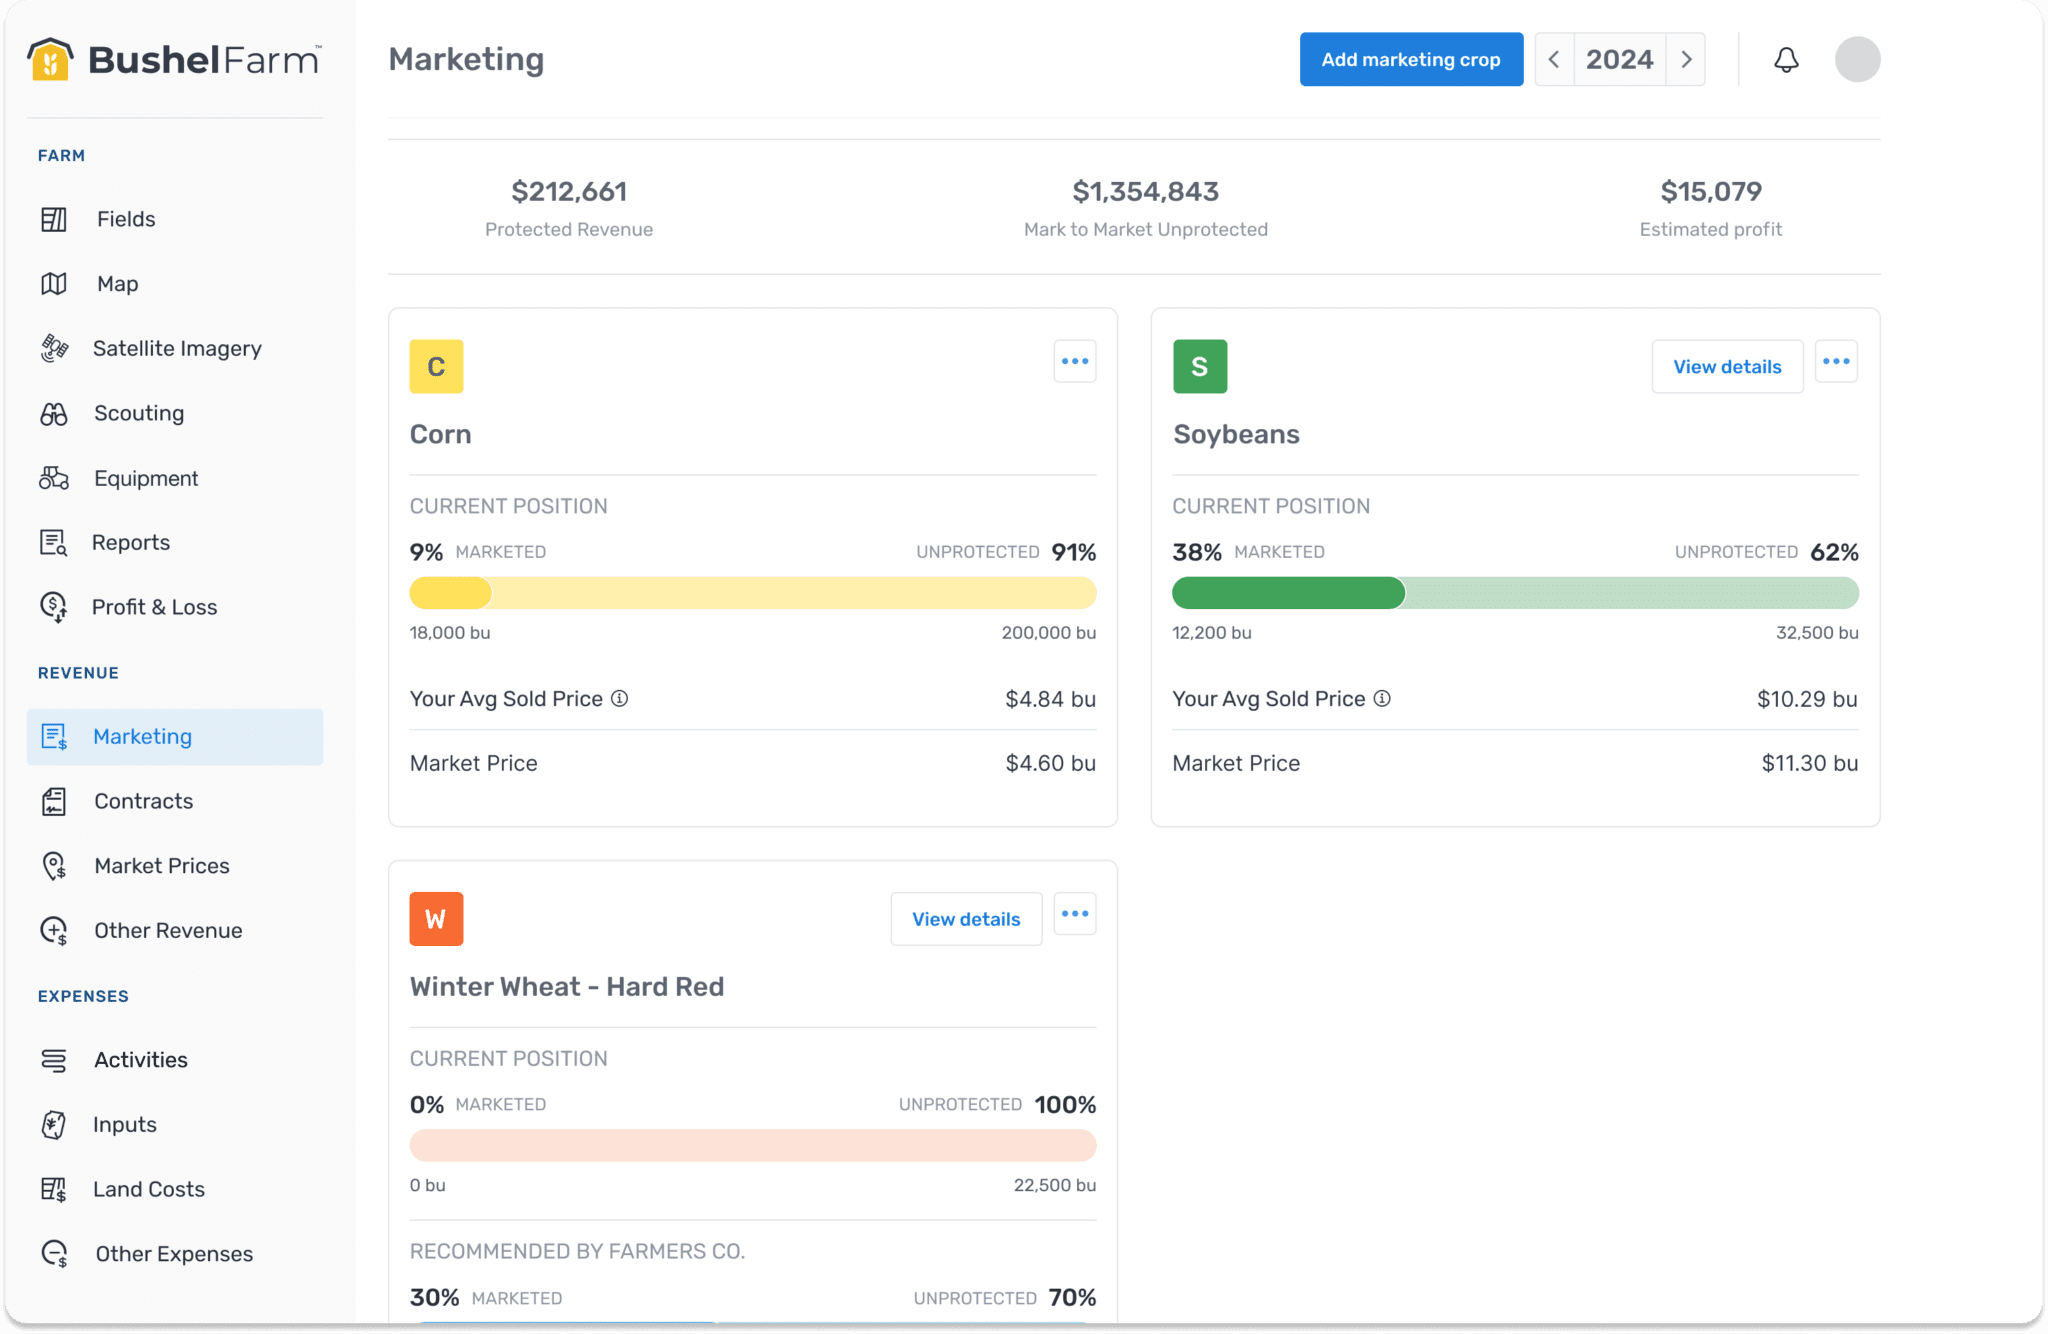Screen dimensions: 2048x1334
Task: Click the Profit & Loss icon
Action: tap(54, 607)
